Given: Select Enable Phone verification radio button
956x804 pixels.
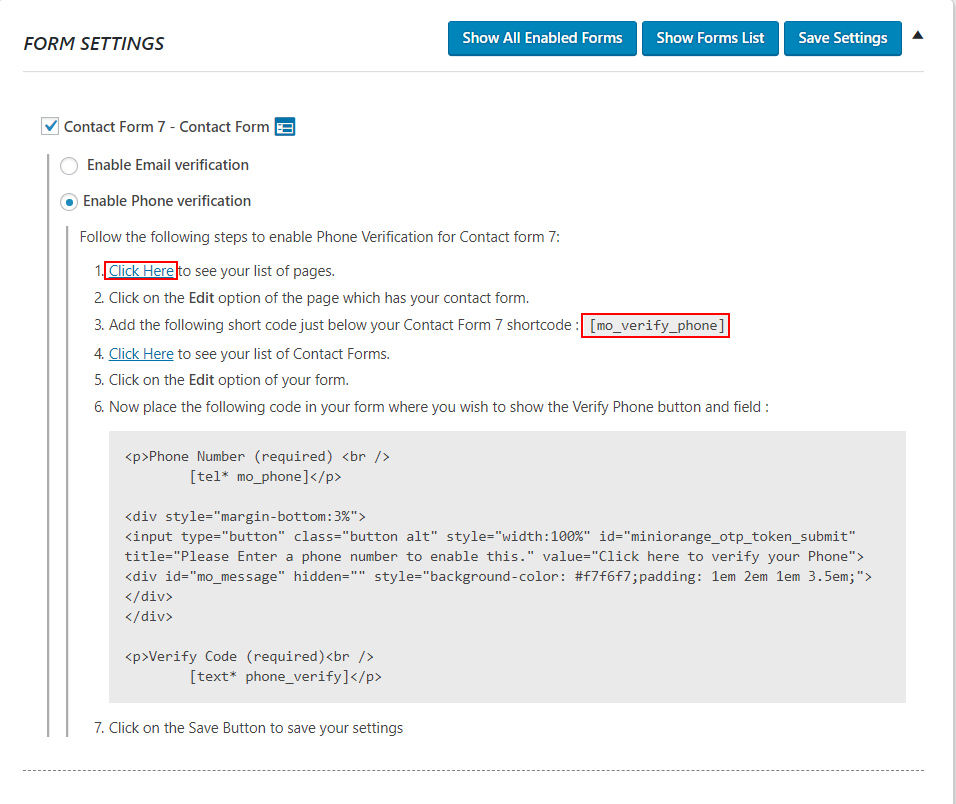Looking at the screenshot, I should [69, 202].
